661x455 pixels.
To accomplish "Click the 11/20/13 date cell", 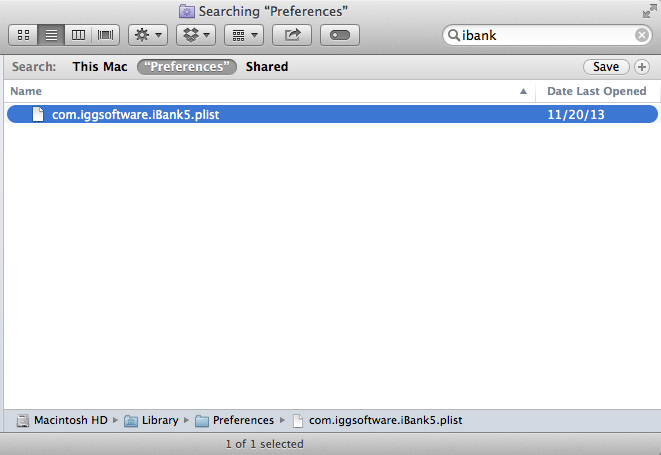I will coord(576,115).
